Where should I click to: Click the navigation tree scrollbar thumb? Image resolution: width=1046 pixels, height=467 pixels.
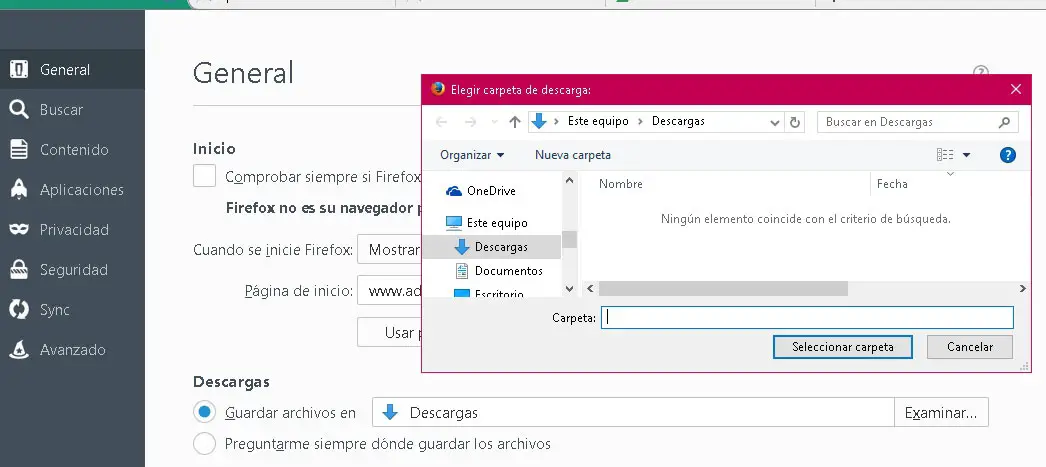click(x=570, y=240)
